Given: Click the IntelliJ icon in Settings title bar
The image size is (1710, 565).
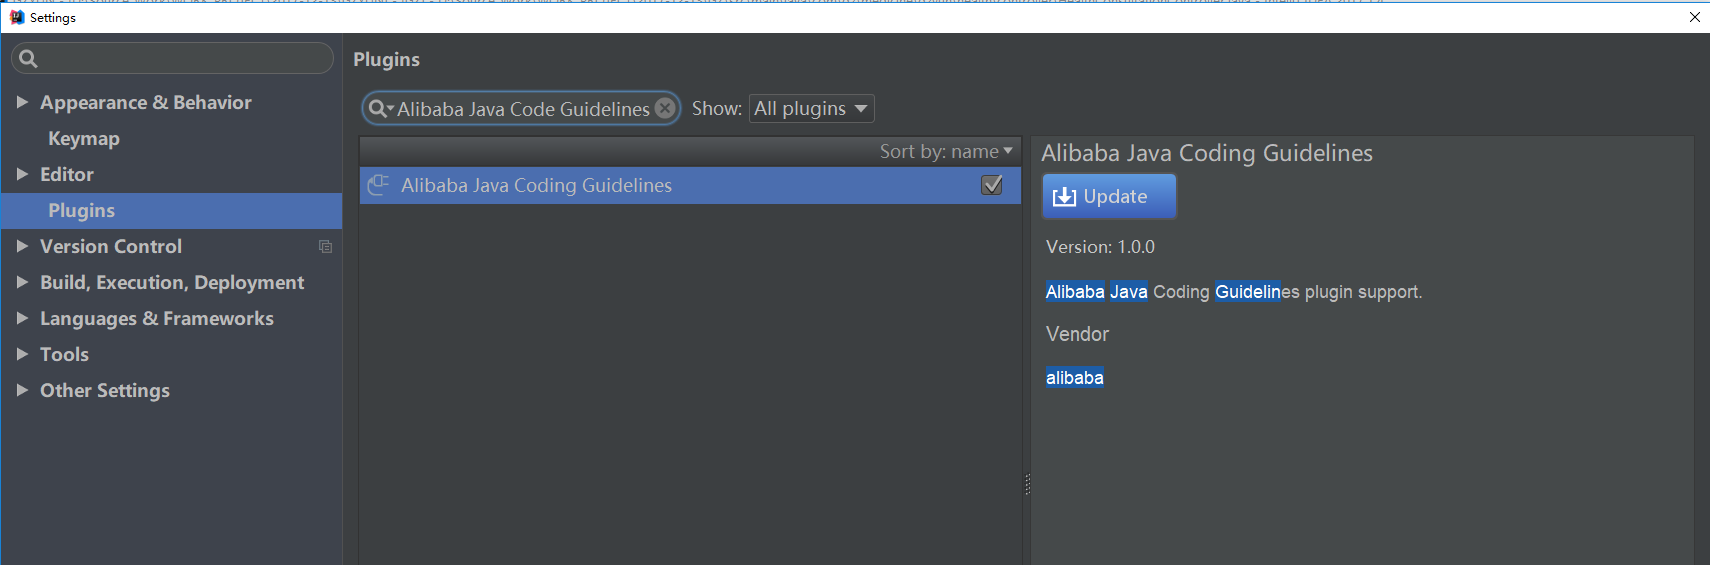Looking at the screenshot, I should pyautogui.click(x=16, y=17).
